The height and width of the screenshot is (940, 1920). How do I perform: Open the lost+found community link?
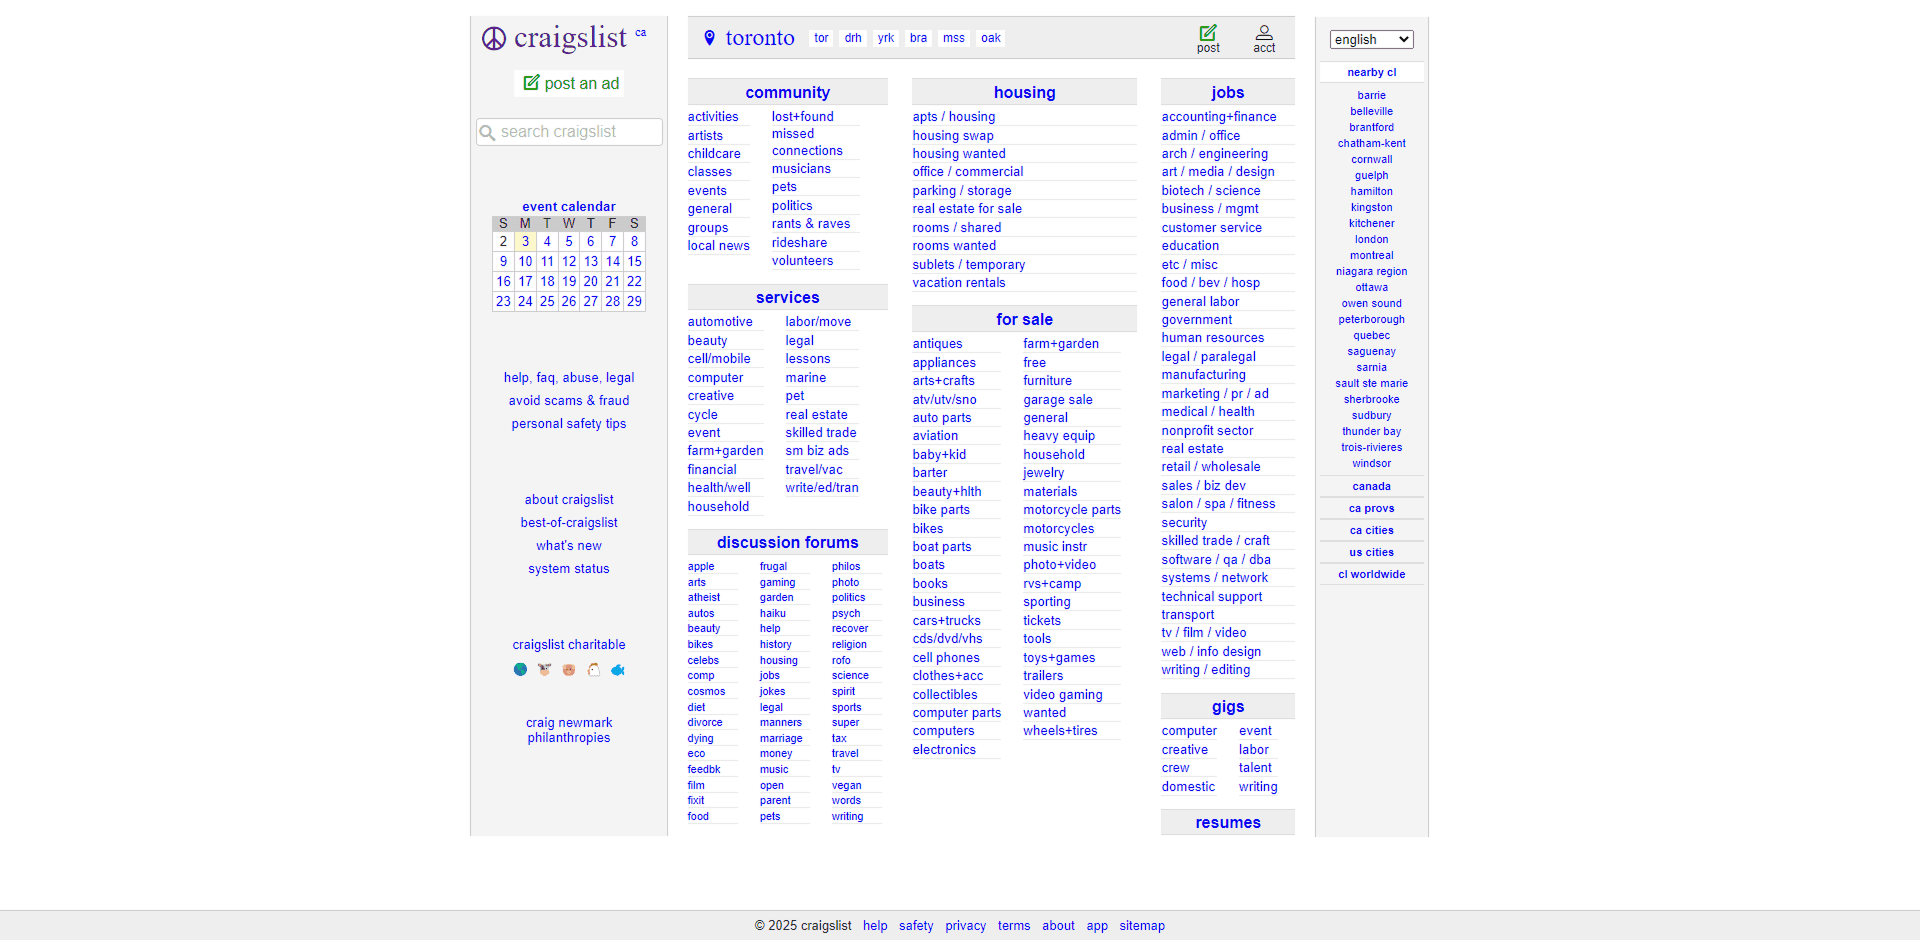pyautogui.click(x=802, y=117)
